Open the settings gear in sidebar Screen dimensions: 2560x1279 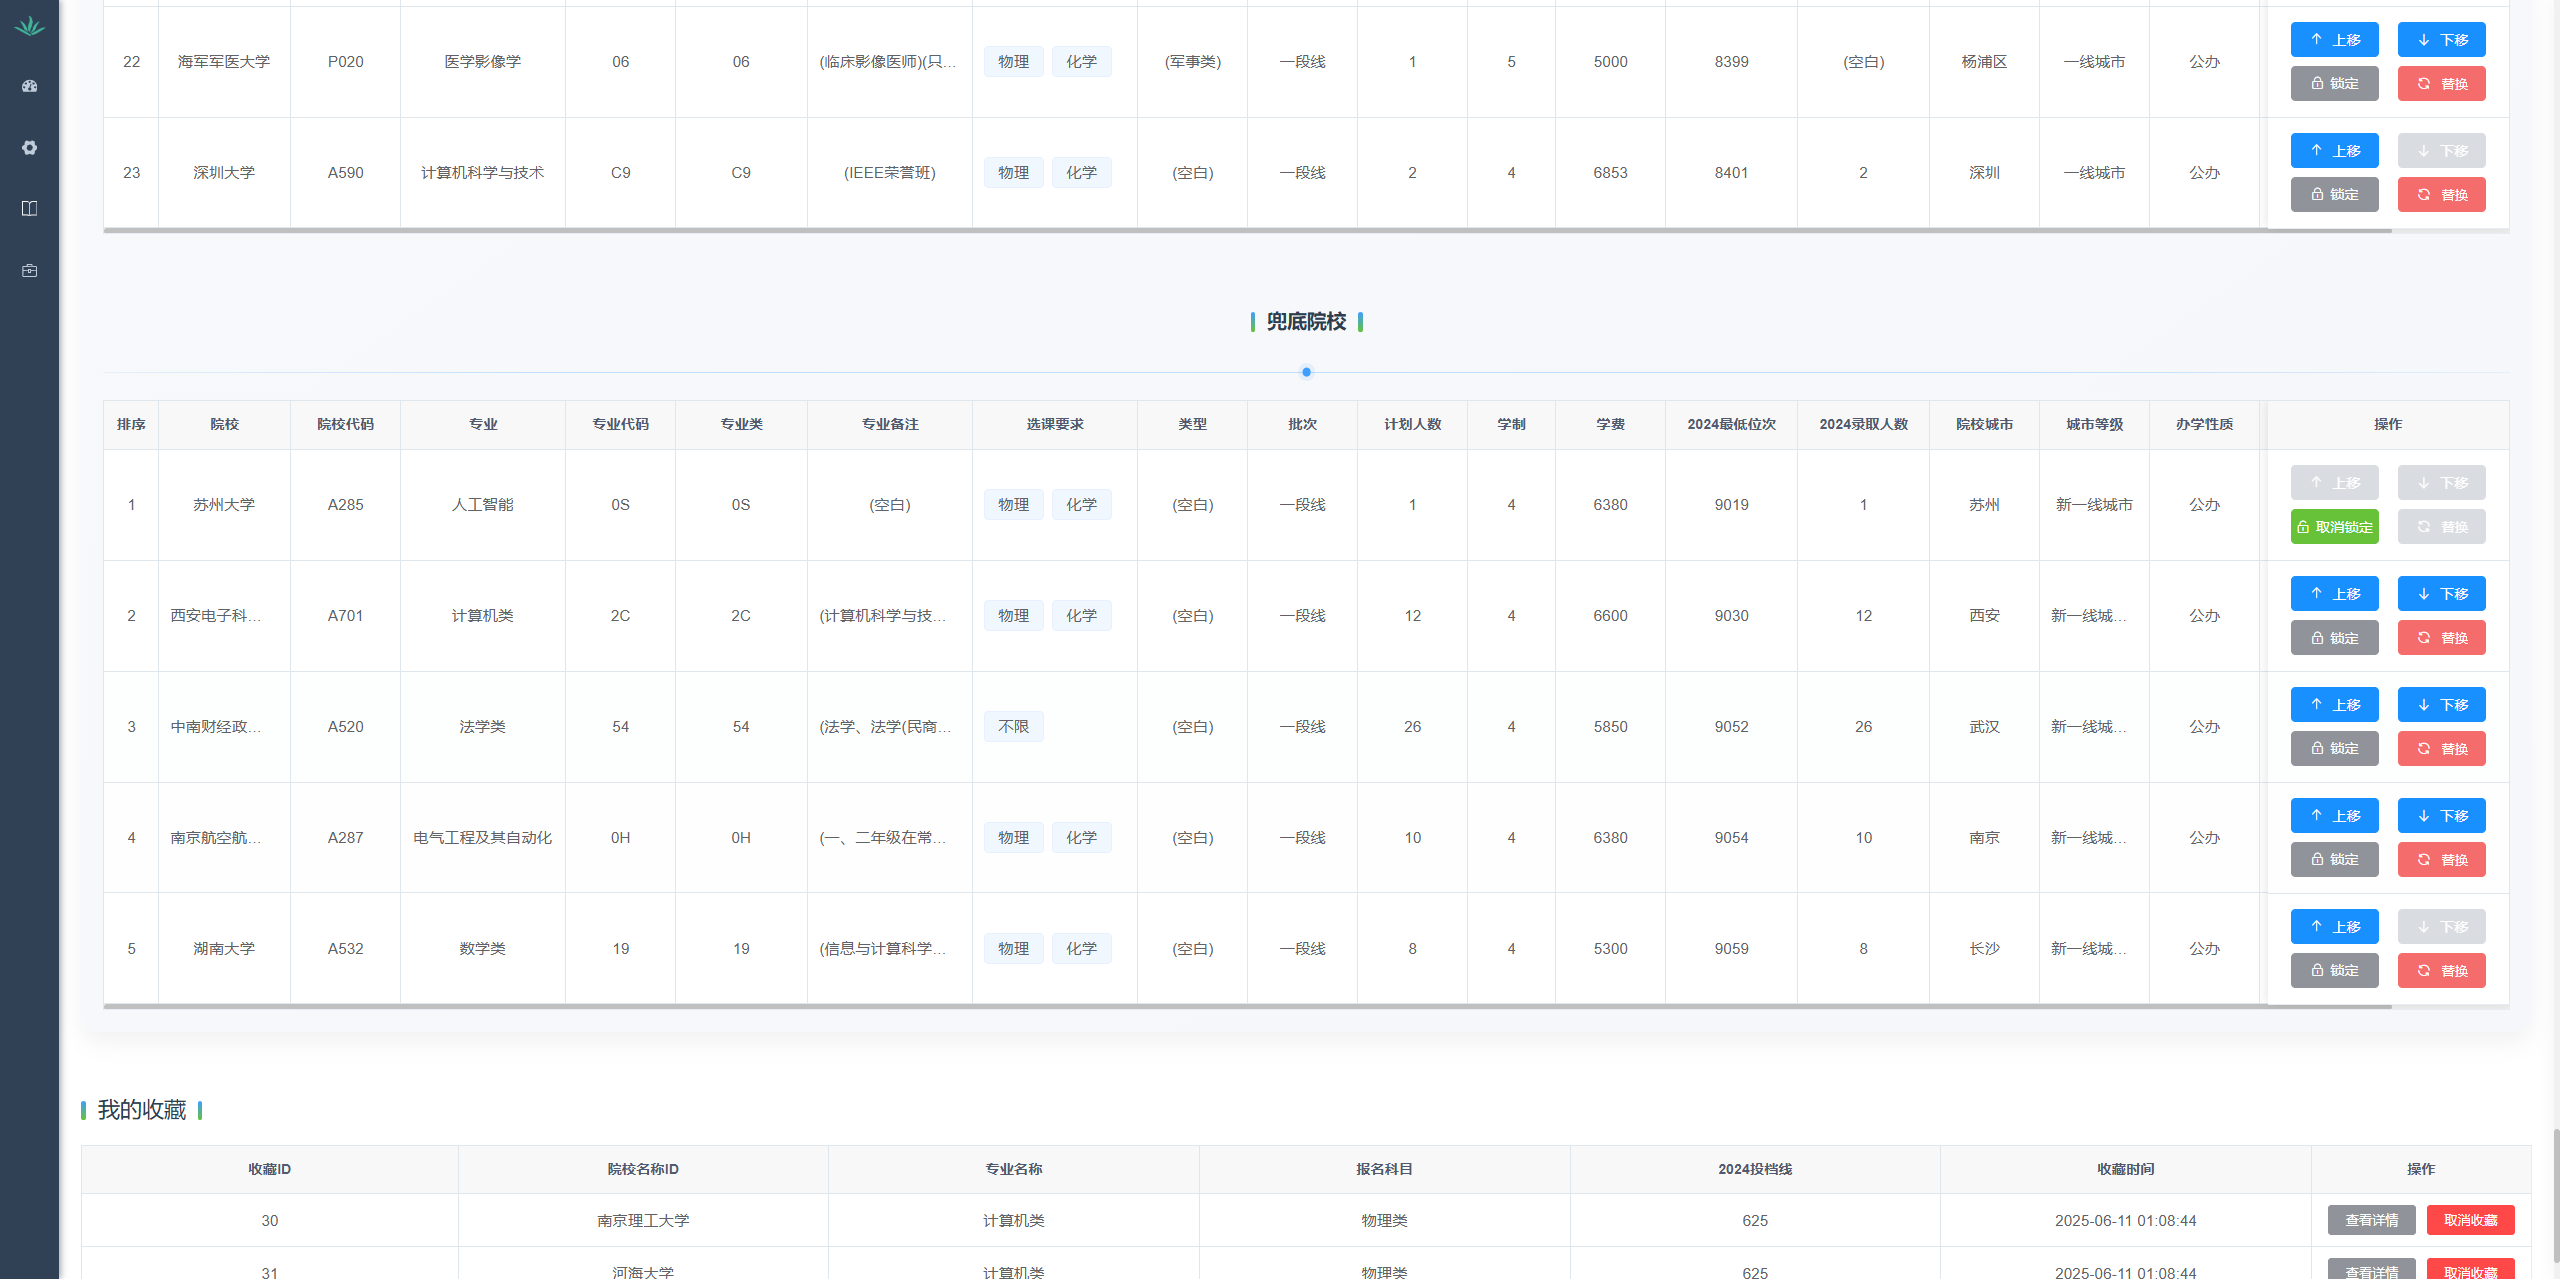point(29,148)
